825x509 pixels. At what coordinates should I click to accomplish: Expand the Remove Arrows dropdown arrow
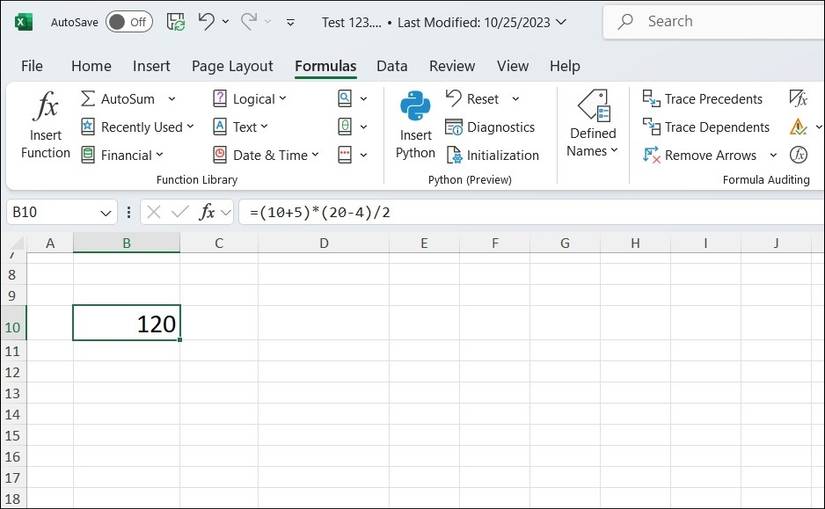click(x=773, y=155)
